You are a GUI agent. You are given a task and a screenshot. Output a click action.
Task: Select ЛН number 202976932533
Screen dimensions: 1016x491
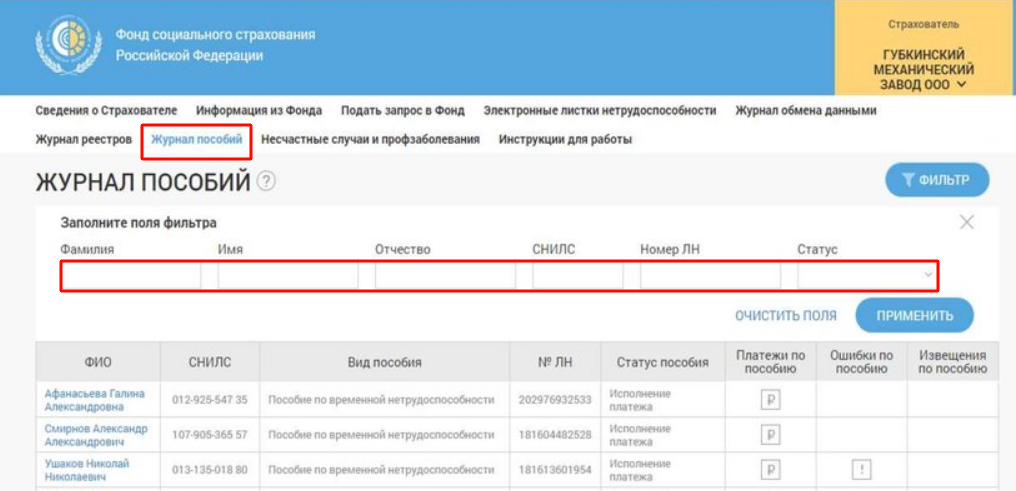555,400
